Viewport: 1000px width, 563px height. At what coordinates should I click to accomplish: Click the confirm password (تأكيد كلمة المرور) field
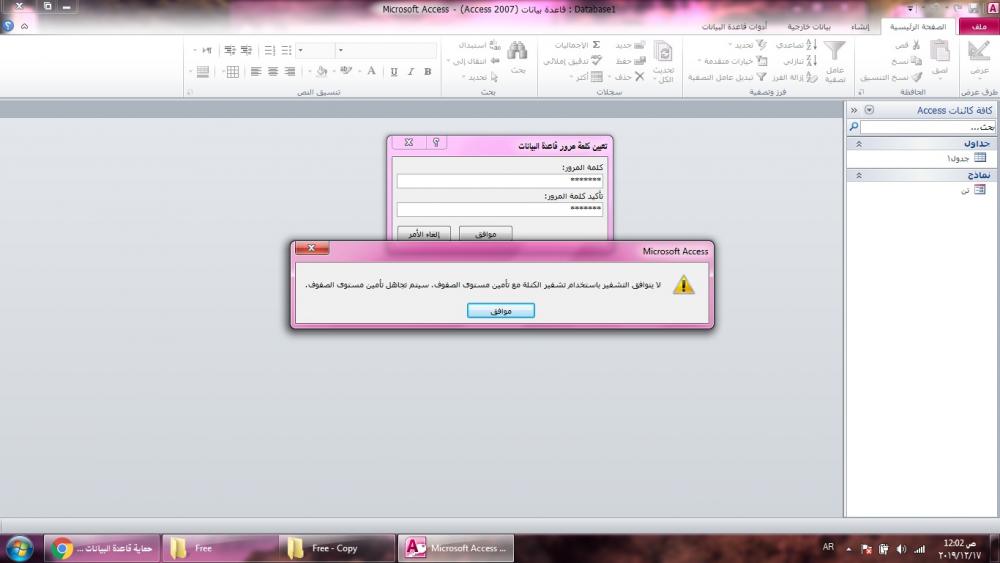[x=499, y=209]
